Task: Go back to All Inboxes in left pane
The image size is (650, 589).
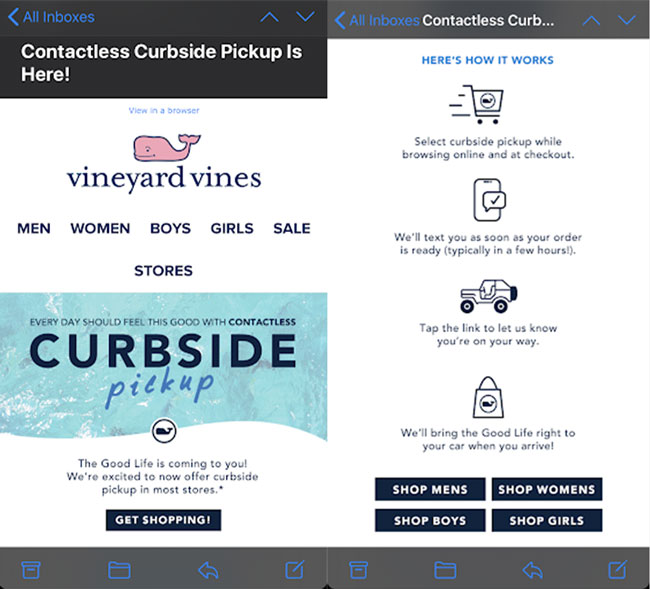Action: (51, 17)
